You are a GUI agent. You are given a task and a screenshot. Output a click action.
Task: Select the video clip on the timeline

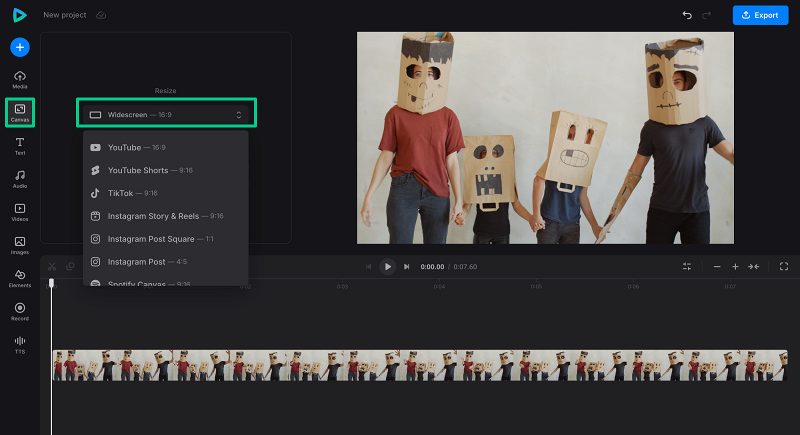click(x=420, y=365)
